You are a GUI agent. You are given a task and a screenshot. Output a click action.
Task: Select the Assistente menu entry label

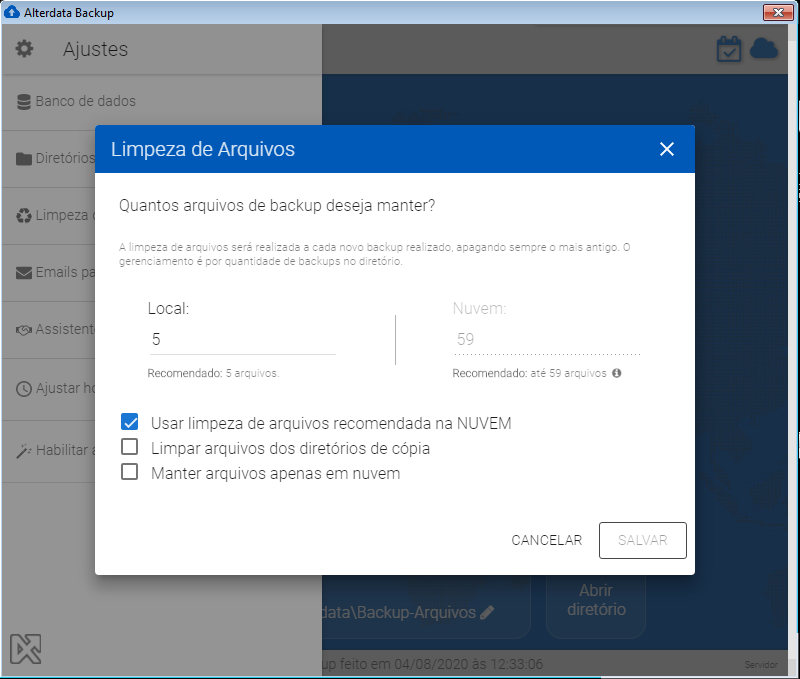[65, 330]
